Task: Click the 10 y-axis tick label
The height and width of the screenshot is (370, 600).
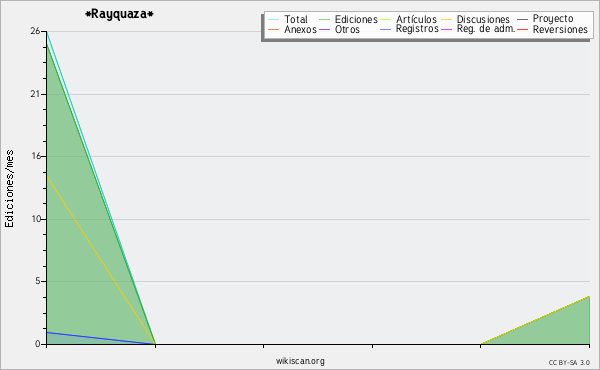Action: 36,219
